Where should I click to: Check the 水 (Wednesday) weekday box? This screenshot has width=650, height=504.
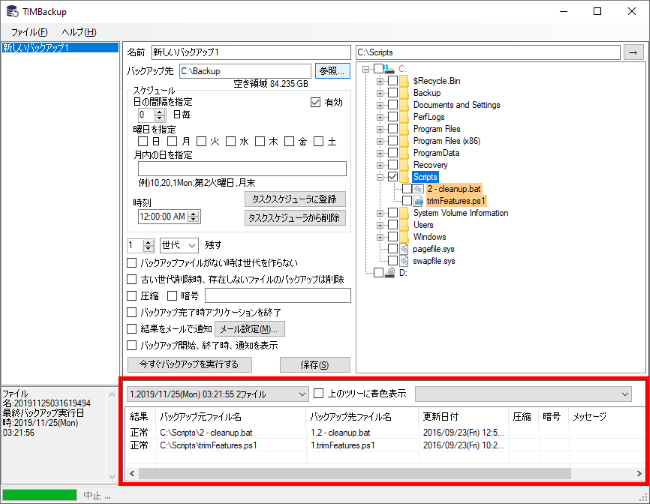click(x=230, y=141)
